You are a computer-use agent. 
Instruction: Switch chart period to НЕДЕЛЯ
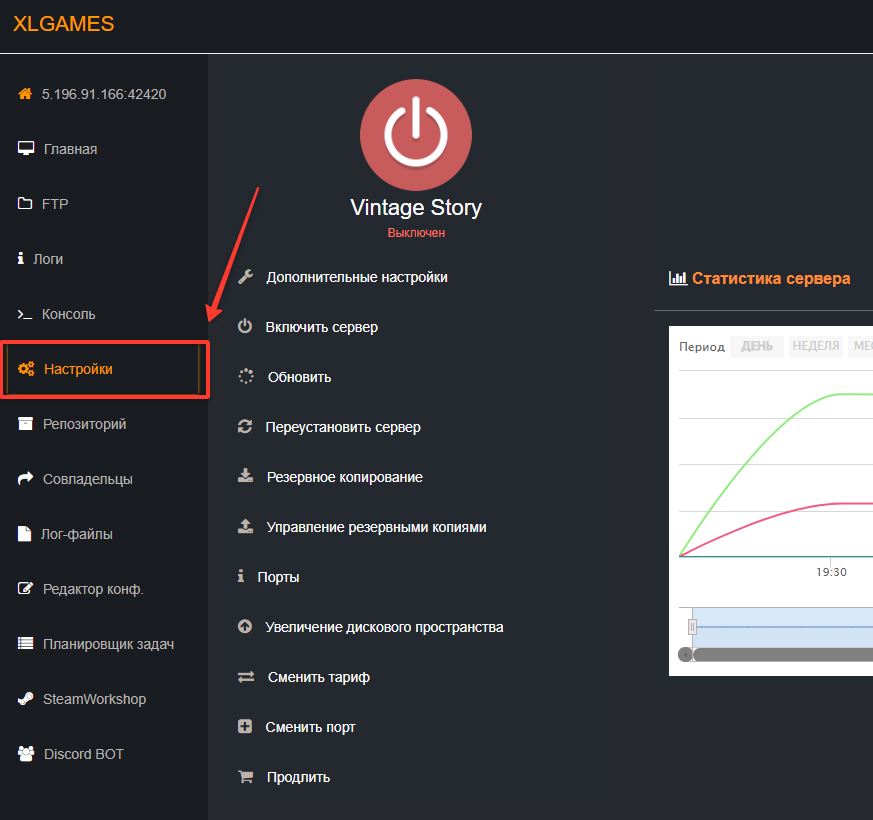click(x=815, y=347)
